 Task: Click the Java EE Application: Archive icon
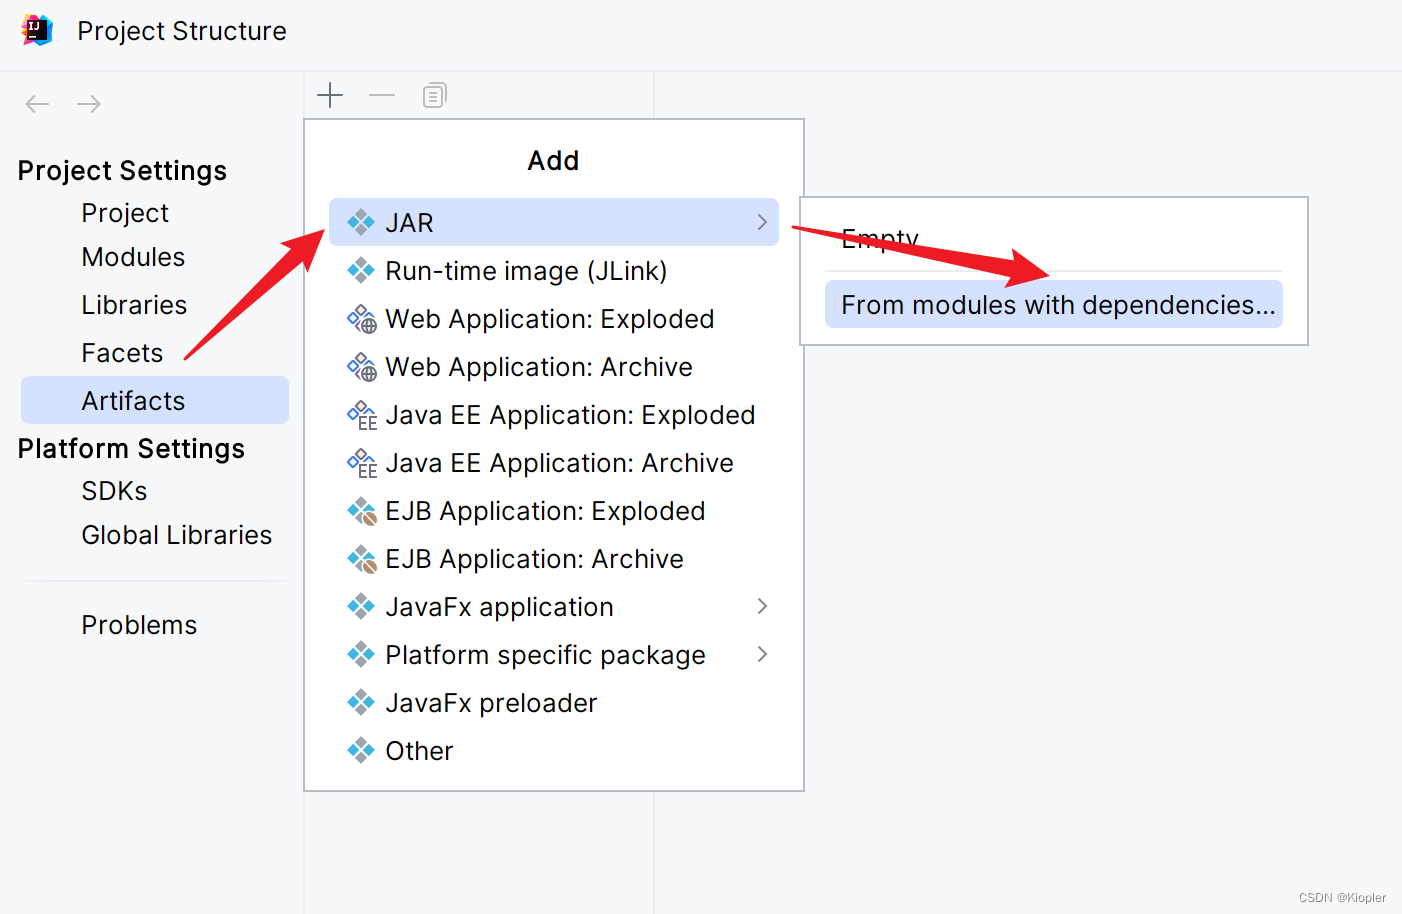pos(362,463)
